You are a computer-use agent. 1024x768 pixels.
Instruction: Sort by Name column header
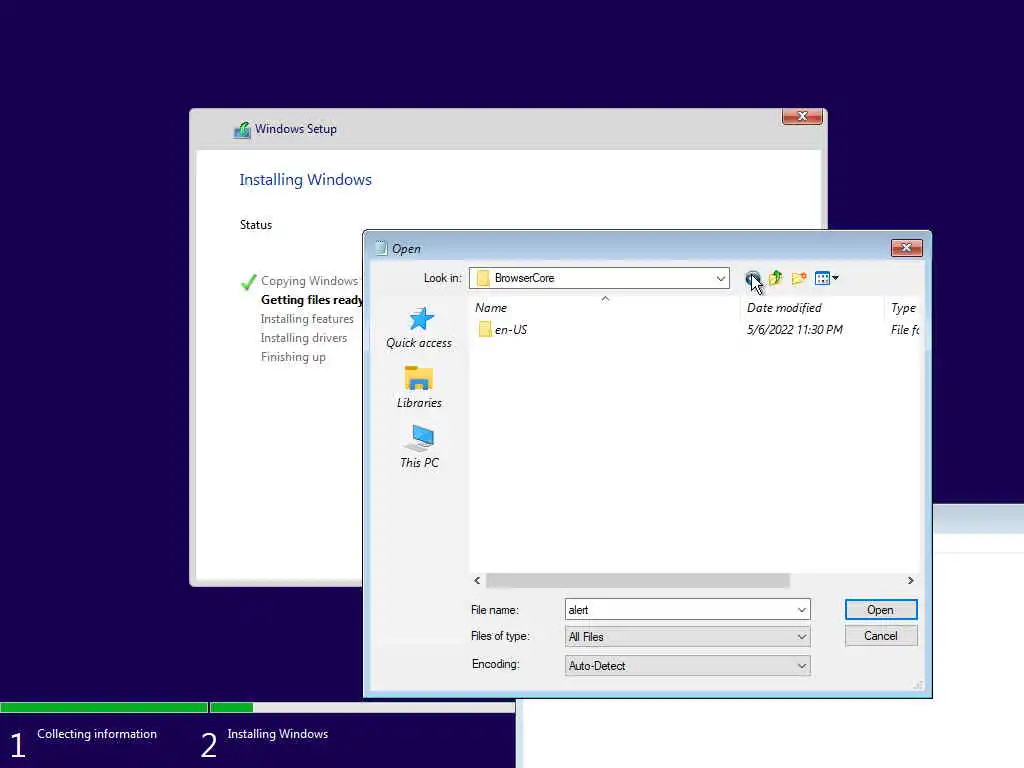(605, 308)
